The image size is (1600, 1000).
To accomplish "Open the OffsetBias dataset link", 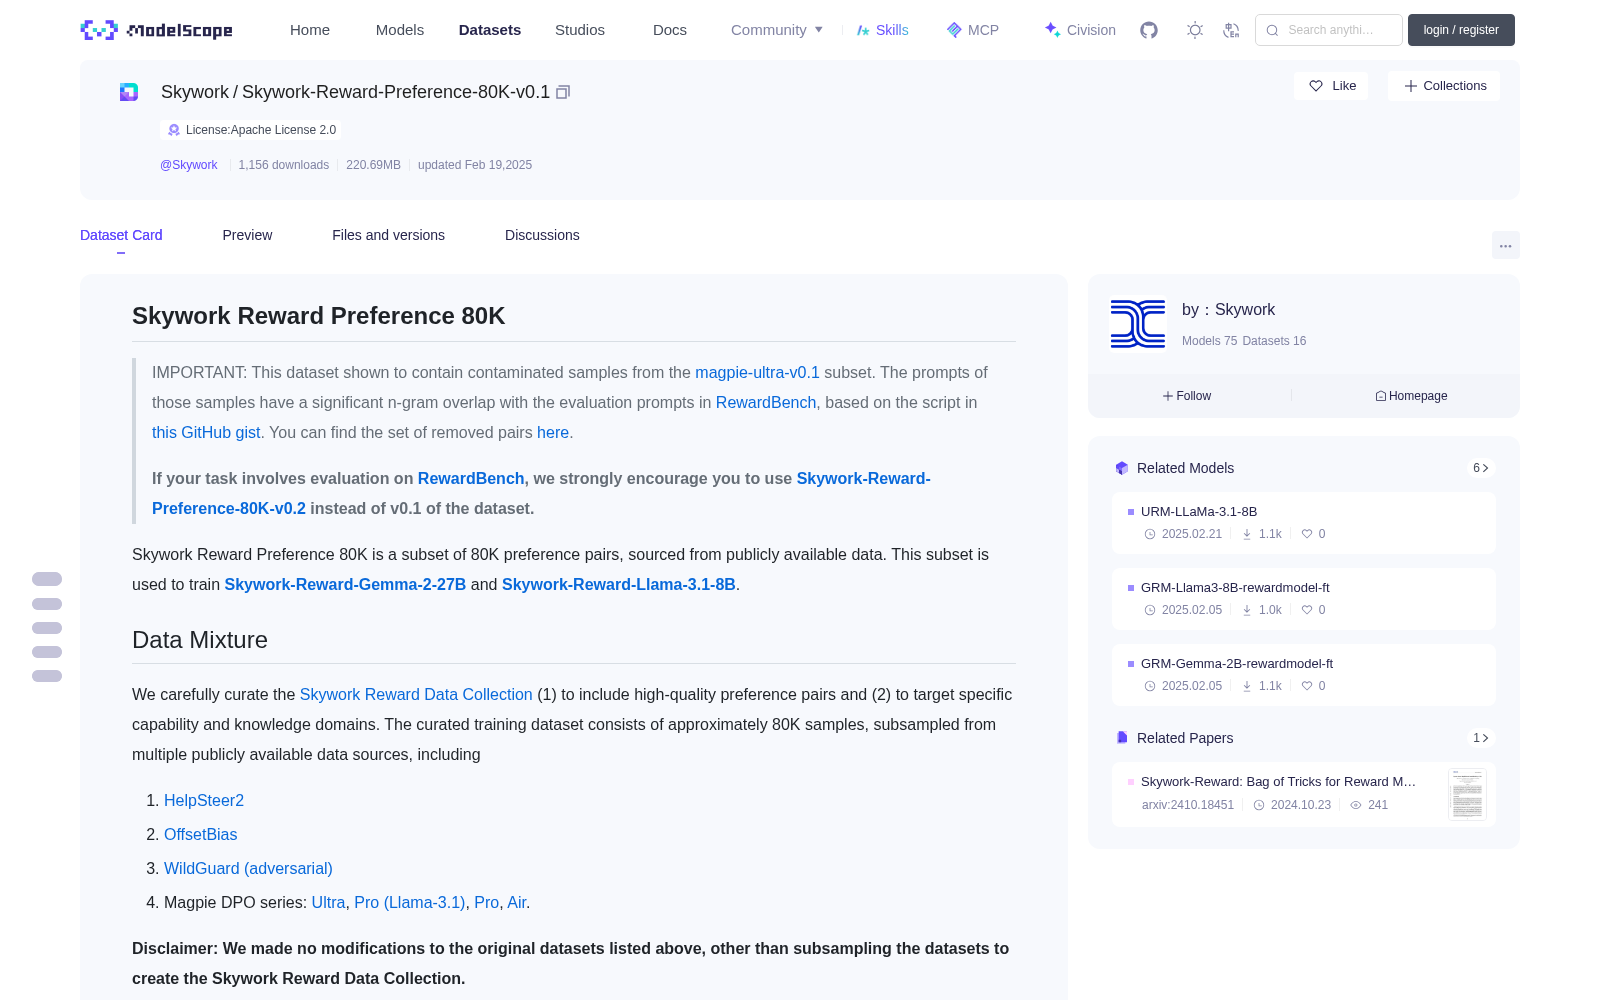I will pyautogui.click(x=201, y=834).
